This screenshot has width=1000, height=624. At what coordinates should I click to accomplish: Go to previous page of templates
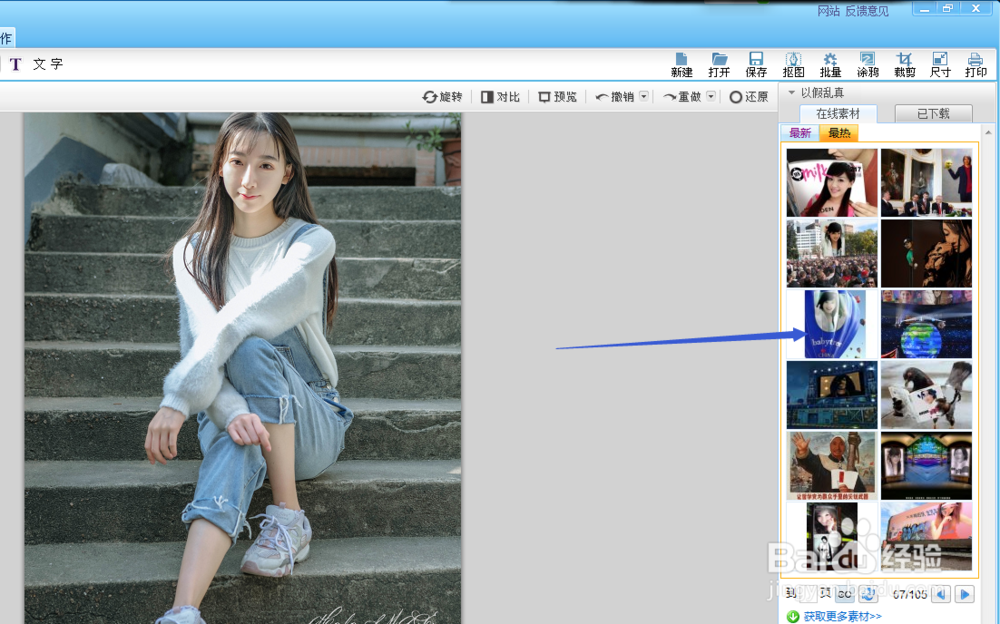click(941, 595)
